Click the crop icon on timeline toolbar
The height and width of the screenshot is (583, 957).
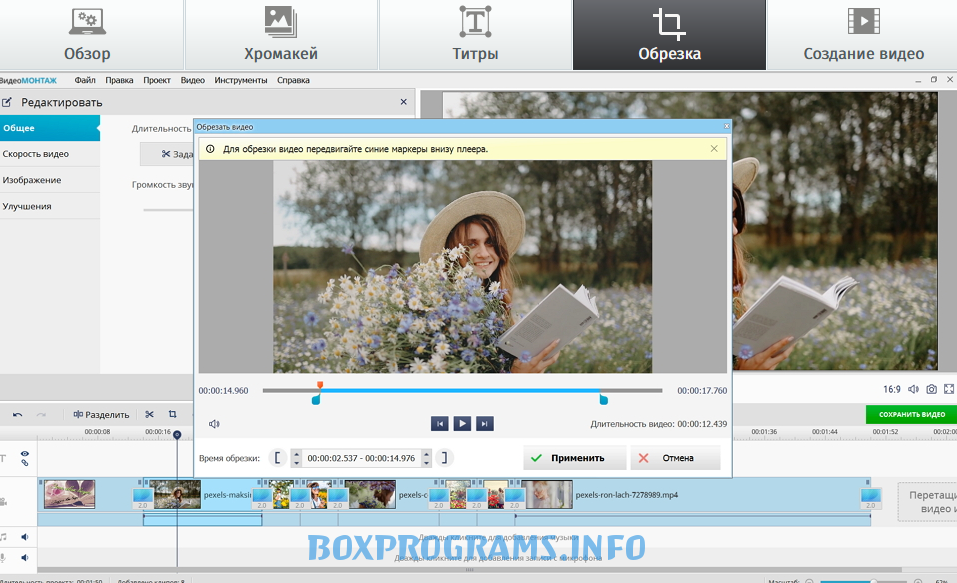(x=173, y=415)
